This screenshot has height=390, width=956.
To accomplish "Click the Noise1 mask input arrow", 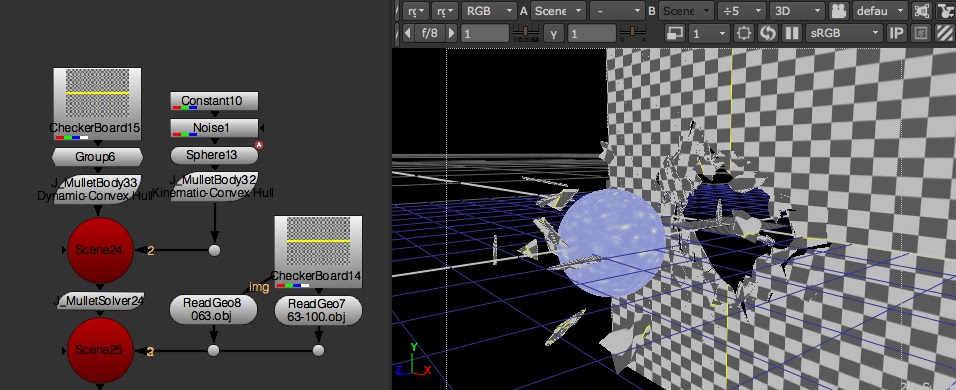I will 262,128.
